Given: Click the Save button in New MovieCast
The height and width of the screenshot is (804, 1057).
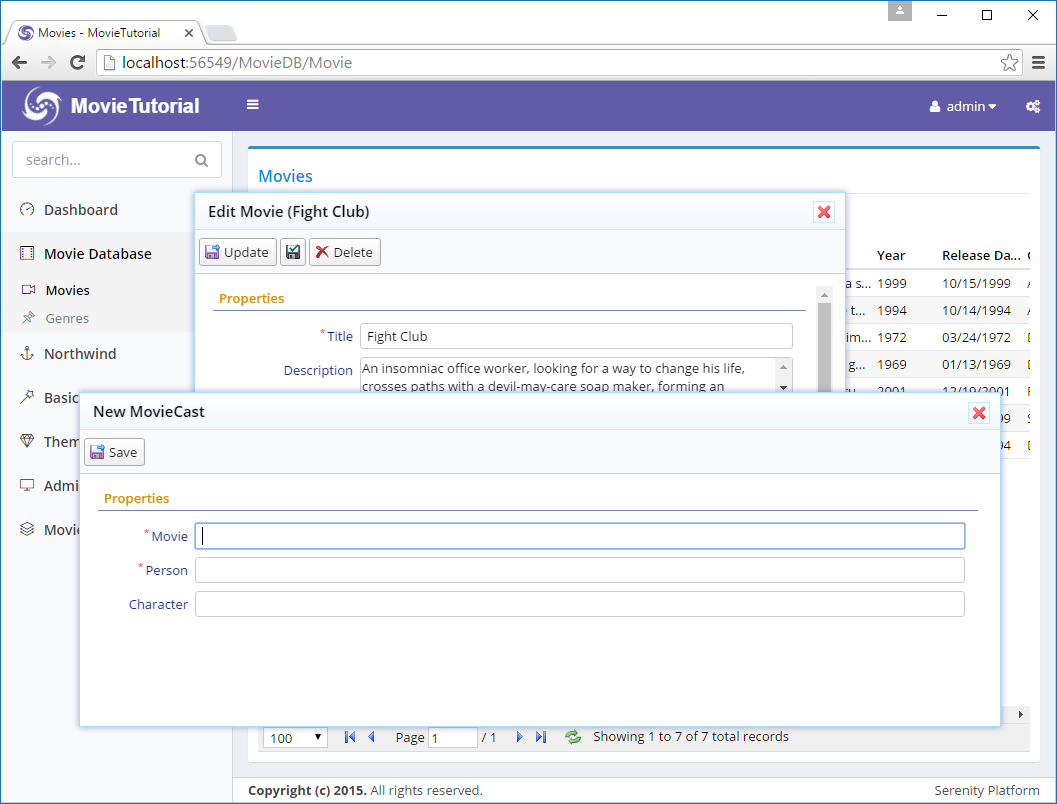Looking at the screenshot, I should click(x=114, y=452).
